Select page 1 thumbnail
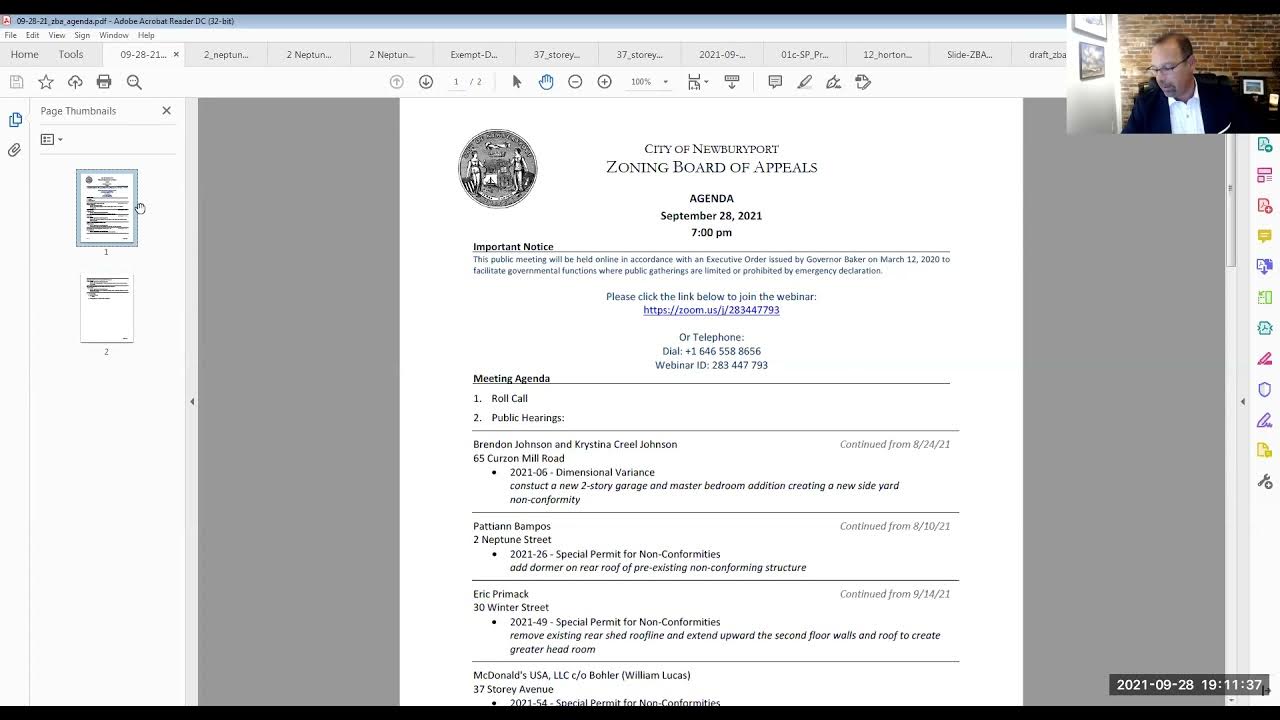The height and width of the screenshot is (720, 1280). point(107,208)
